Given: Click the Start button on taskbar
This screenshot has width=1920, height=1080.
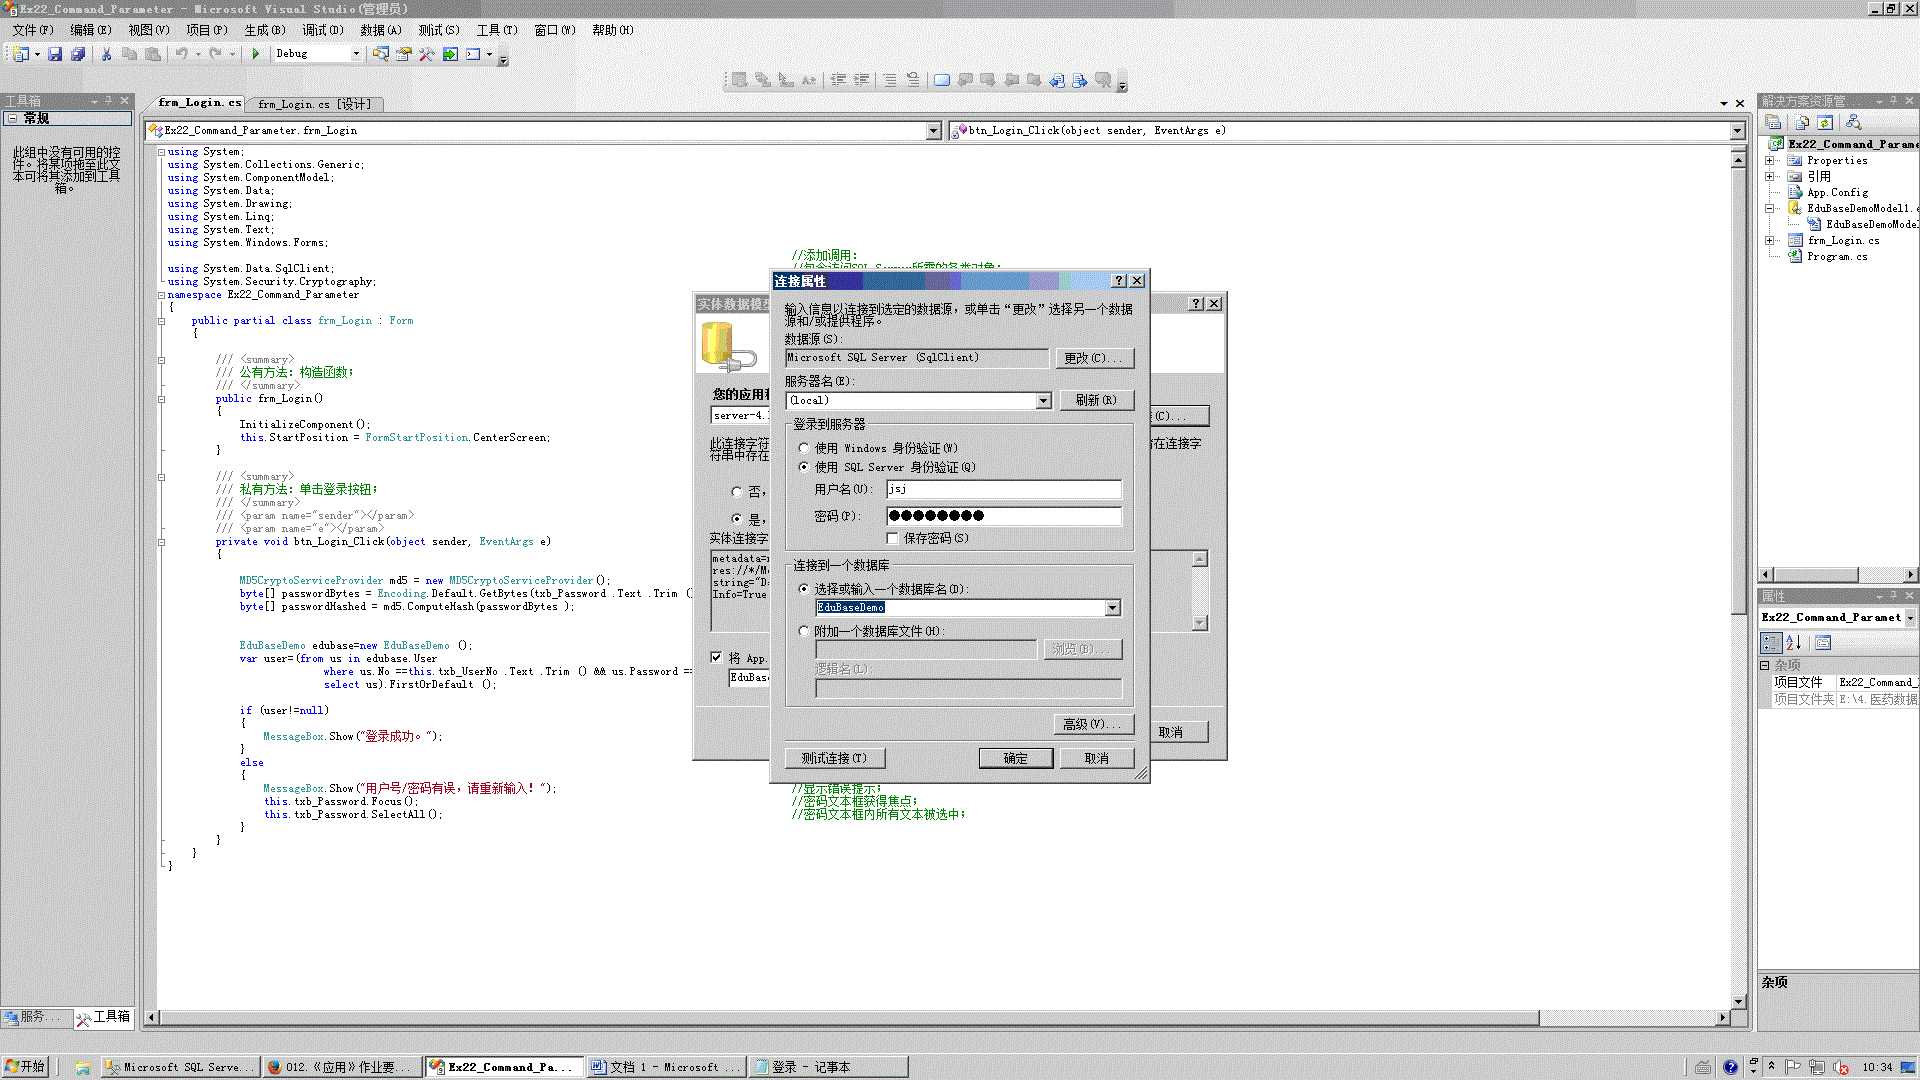Looking at the screenshot, I should click(25, 1067).
